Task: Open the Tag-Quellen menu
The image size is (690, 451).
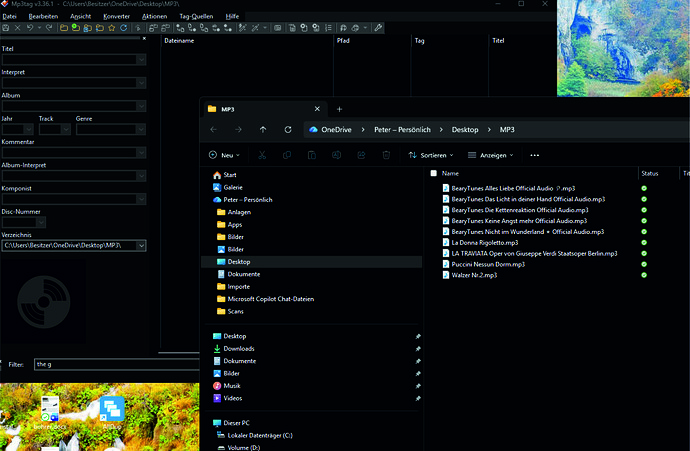Action: (x=196, y=16)
